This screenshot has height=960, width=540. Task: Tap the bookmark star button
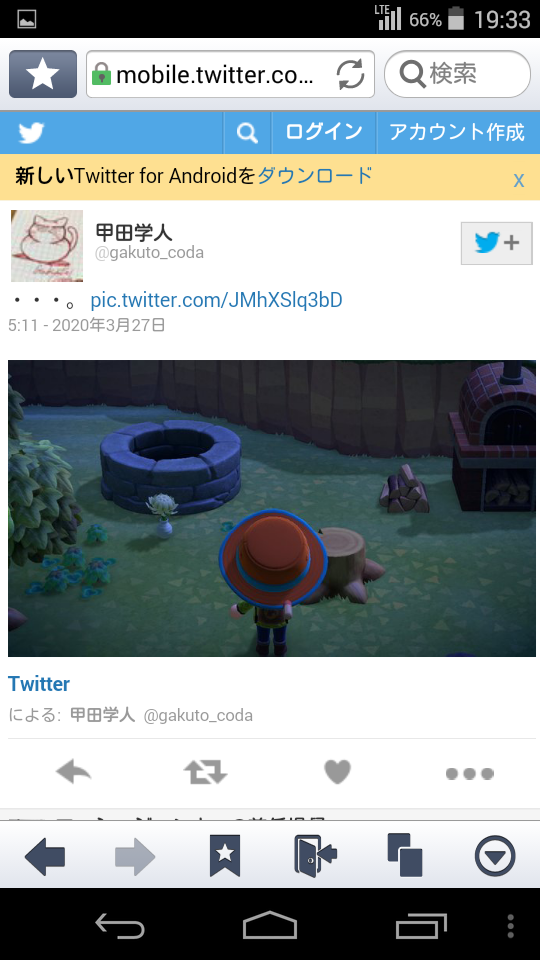point(43,74)
